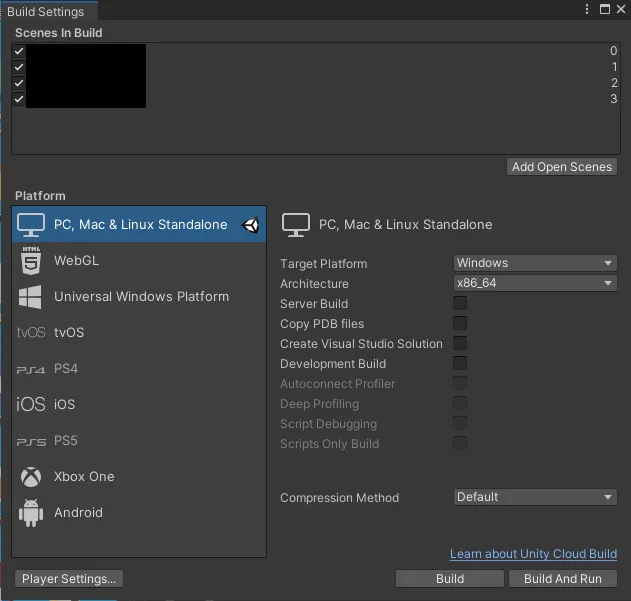
Task: Click the Universal Windows Platform logo icon
Action: coord(30,297)
